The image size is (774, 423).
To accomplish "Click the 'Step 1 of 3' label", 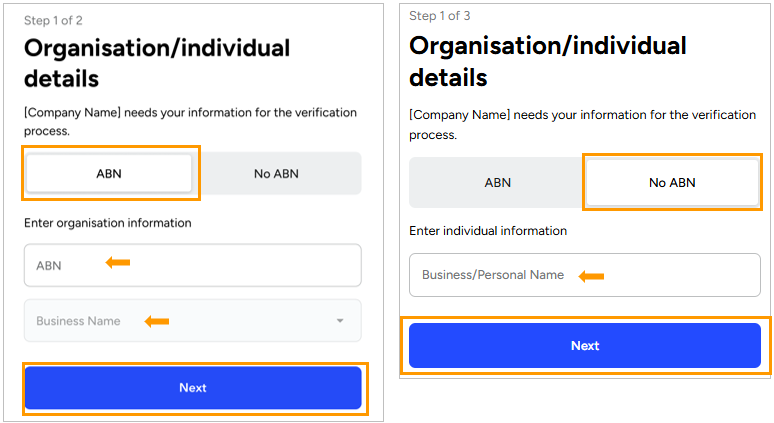I will pos(440,16).
